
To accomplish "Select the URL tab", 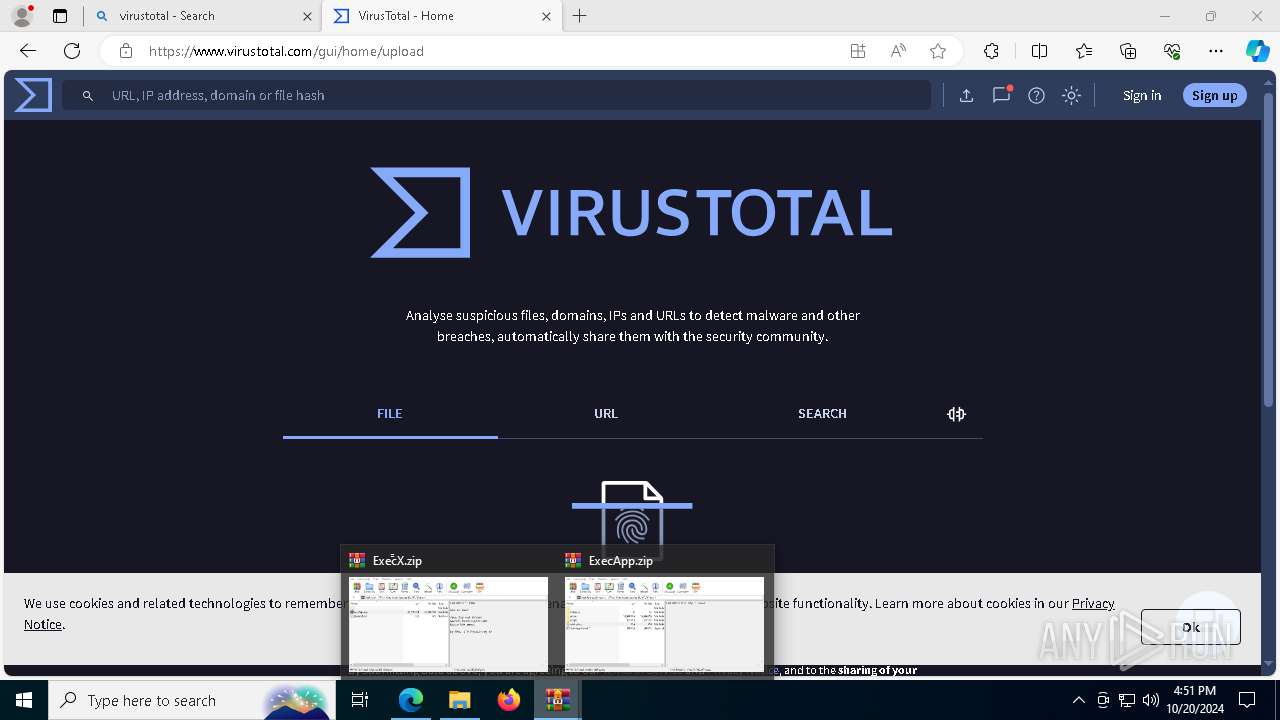I will pos(606,413).
